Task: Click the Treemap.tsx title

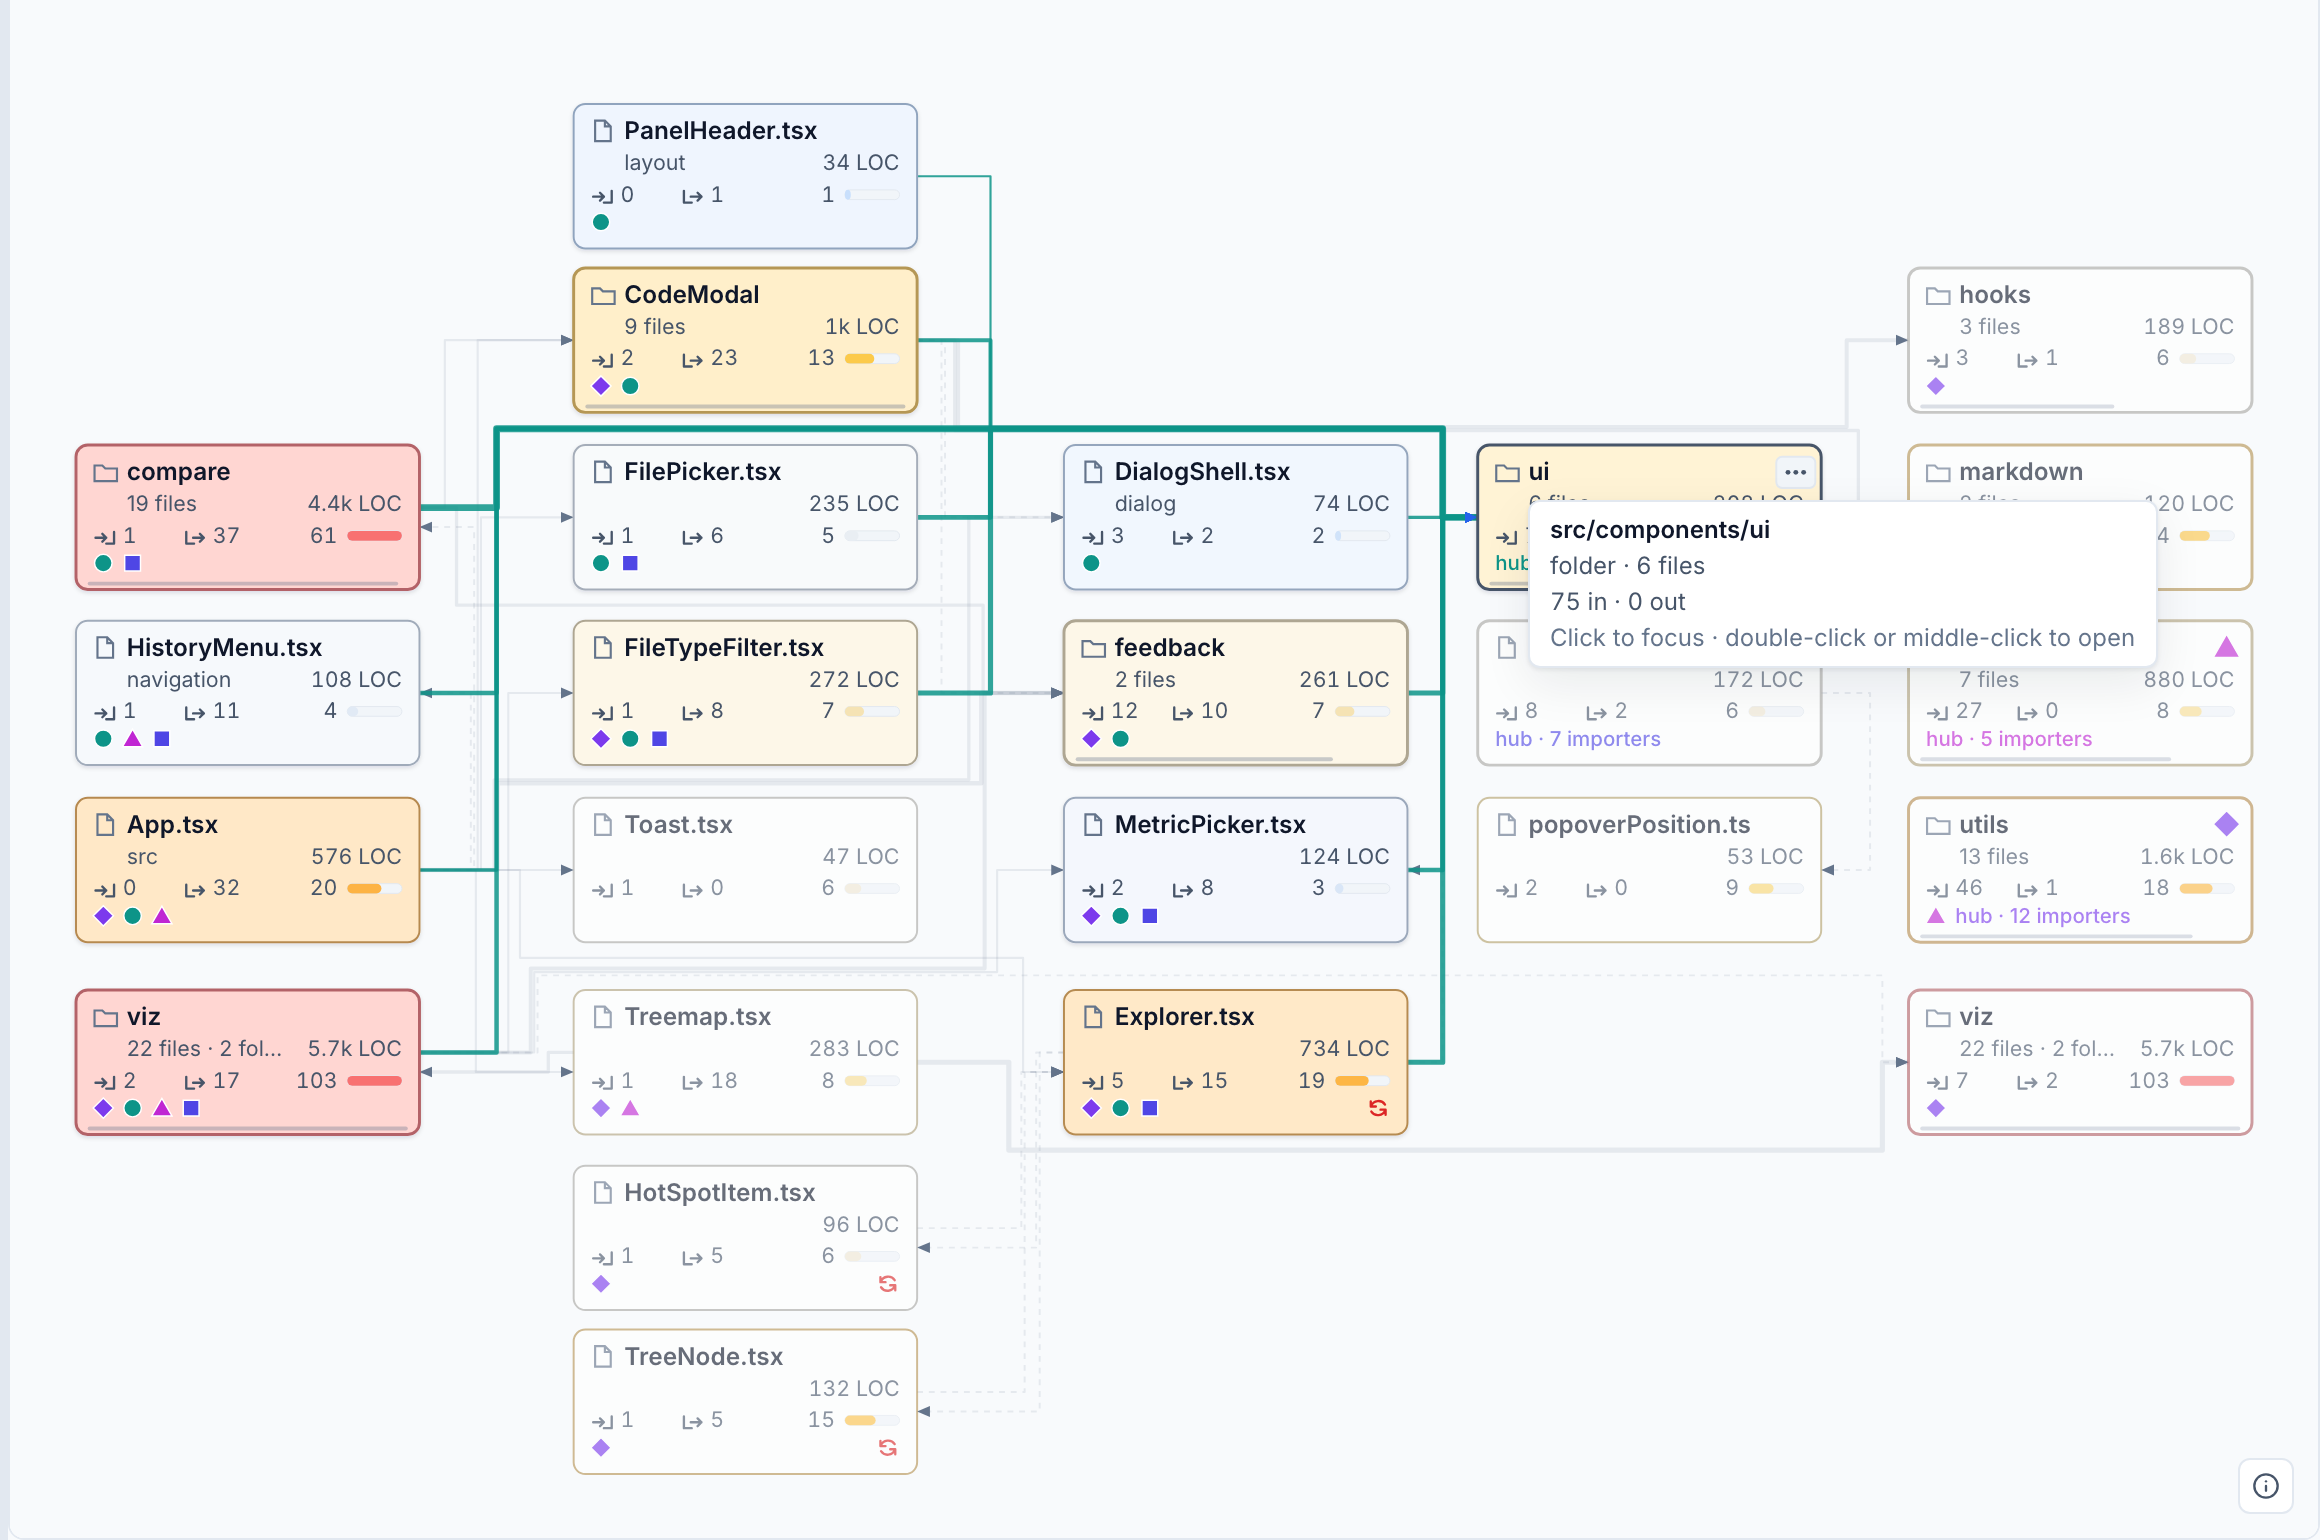Action: coord(697,1017)
